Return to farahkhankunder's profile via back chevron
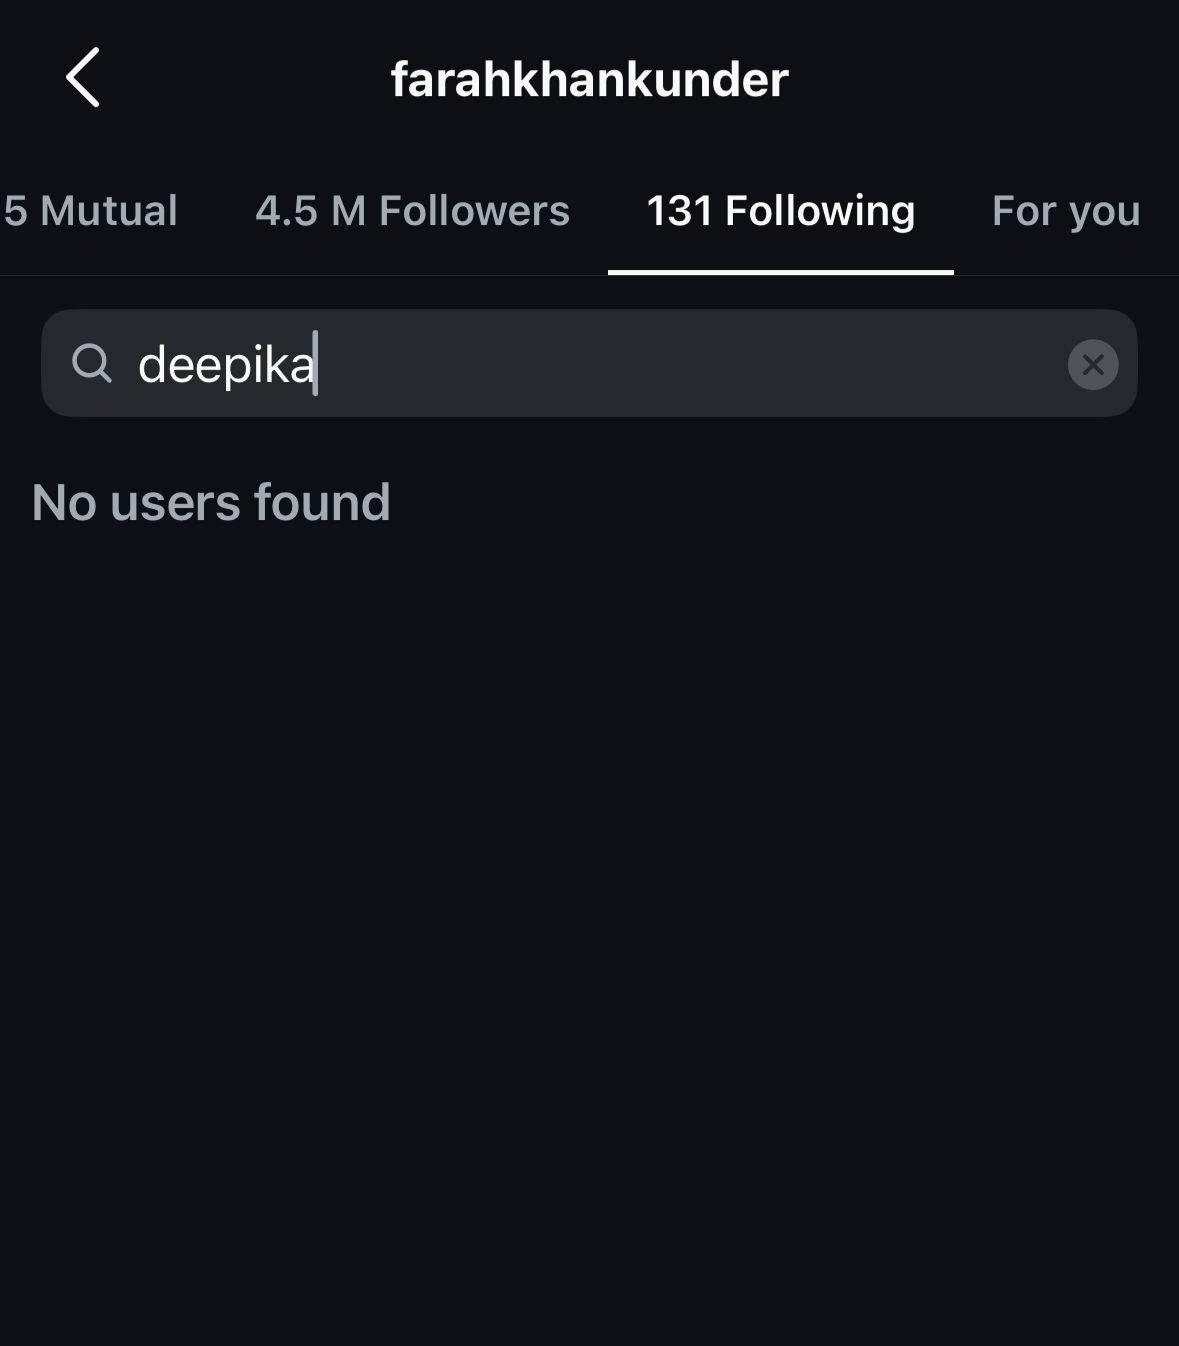This screenshot has height=1346, width=1179. click(83, 77)
